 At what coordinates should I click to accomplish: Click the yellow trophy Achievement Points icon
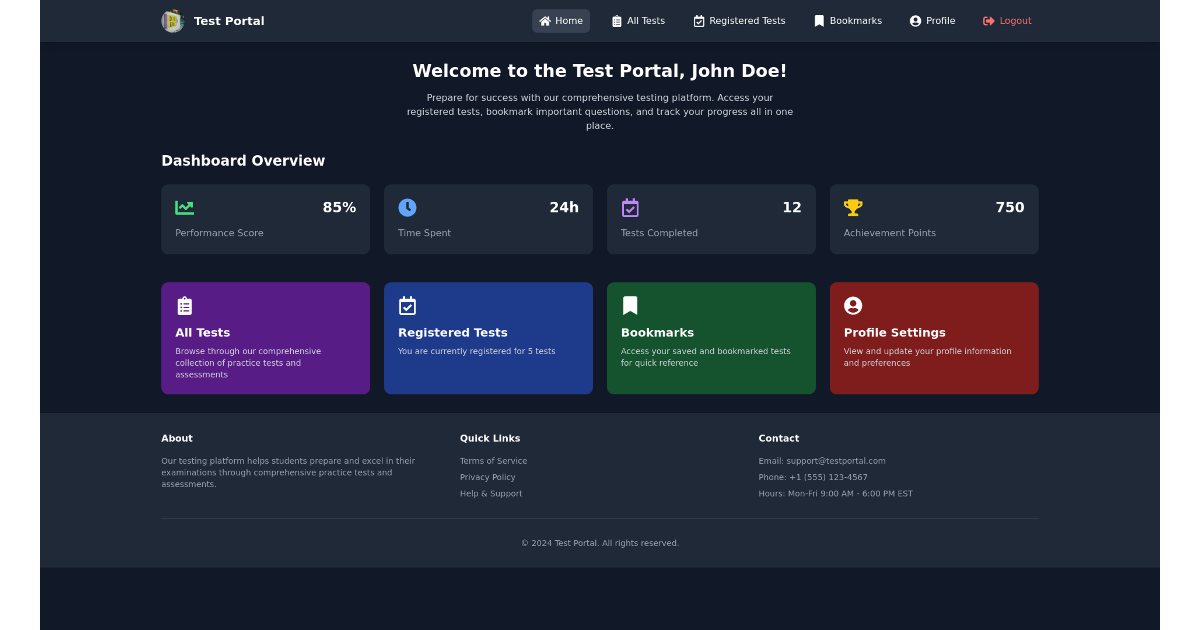coord(853,207)
